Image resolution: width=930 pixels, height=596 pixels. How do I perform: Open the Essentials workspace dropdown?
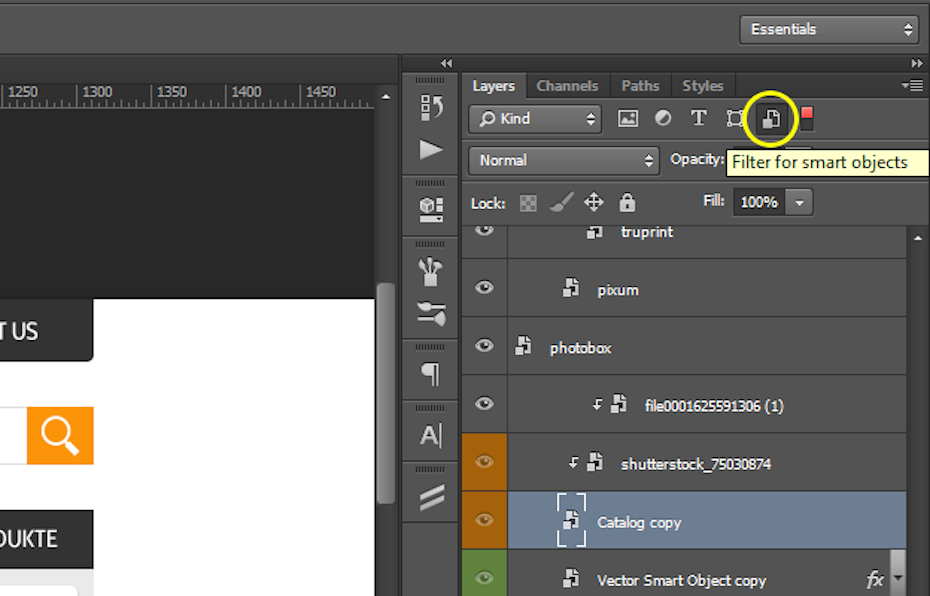point(829,30)
